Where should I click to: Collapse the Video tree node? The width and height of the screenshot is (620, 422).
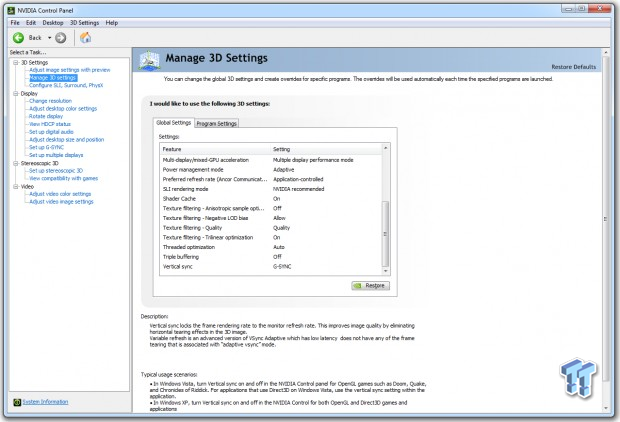[x=16, y=187]
